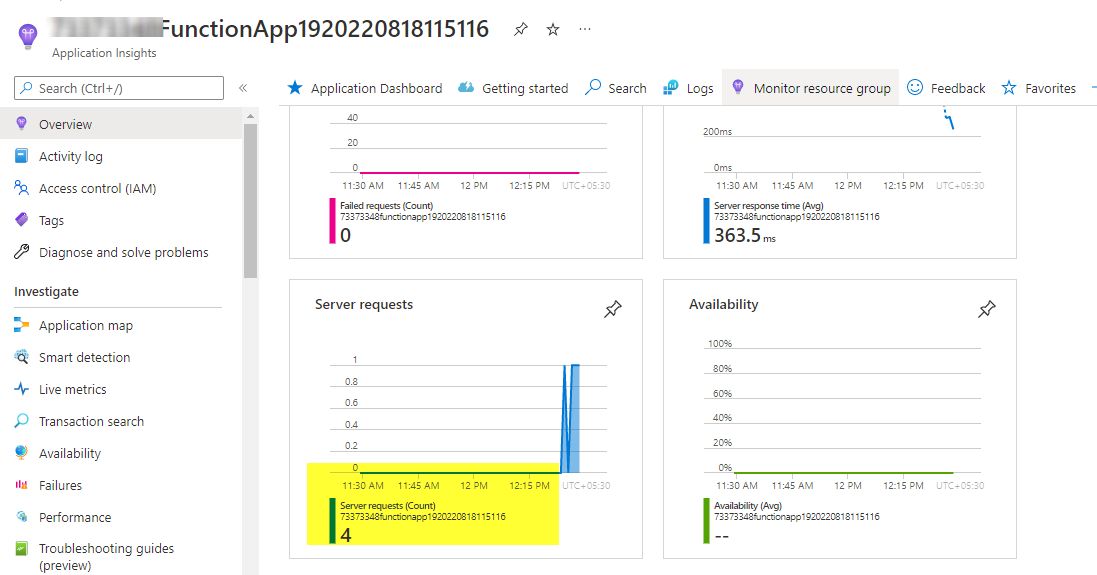Click the Live metrics pulse icon

[x=22, y=389]
